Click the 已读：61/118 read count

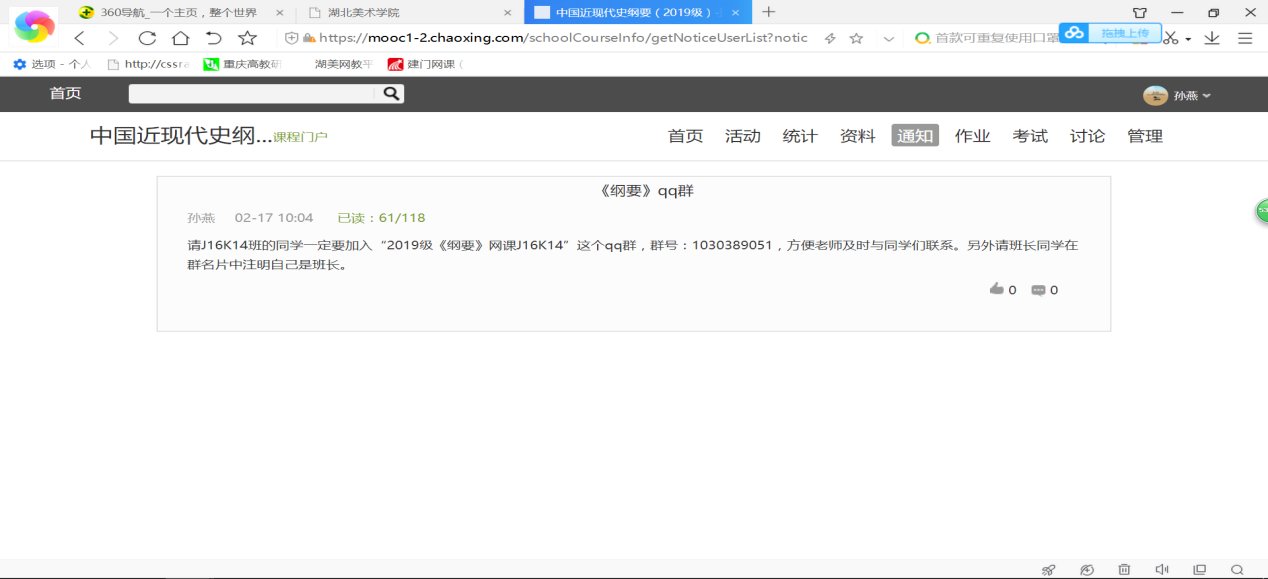click(381, 218)
